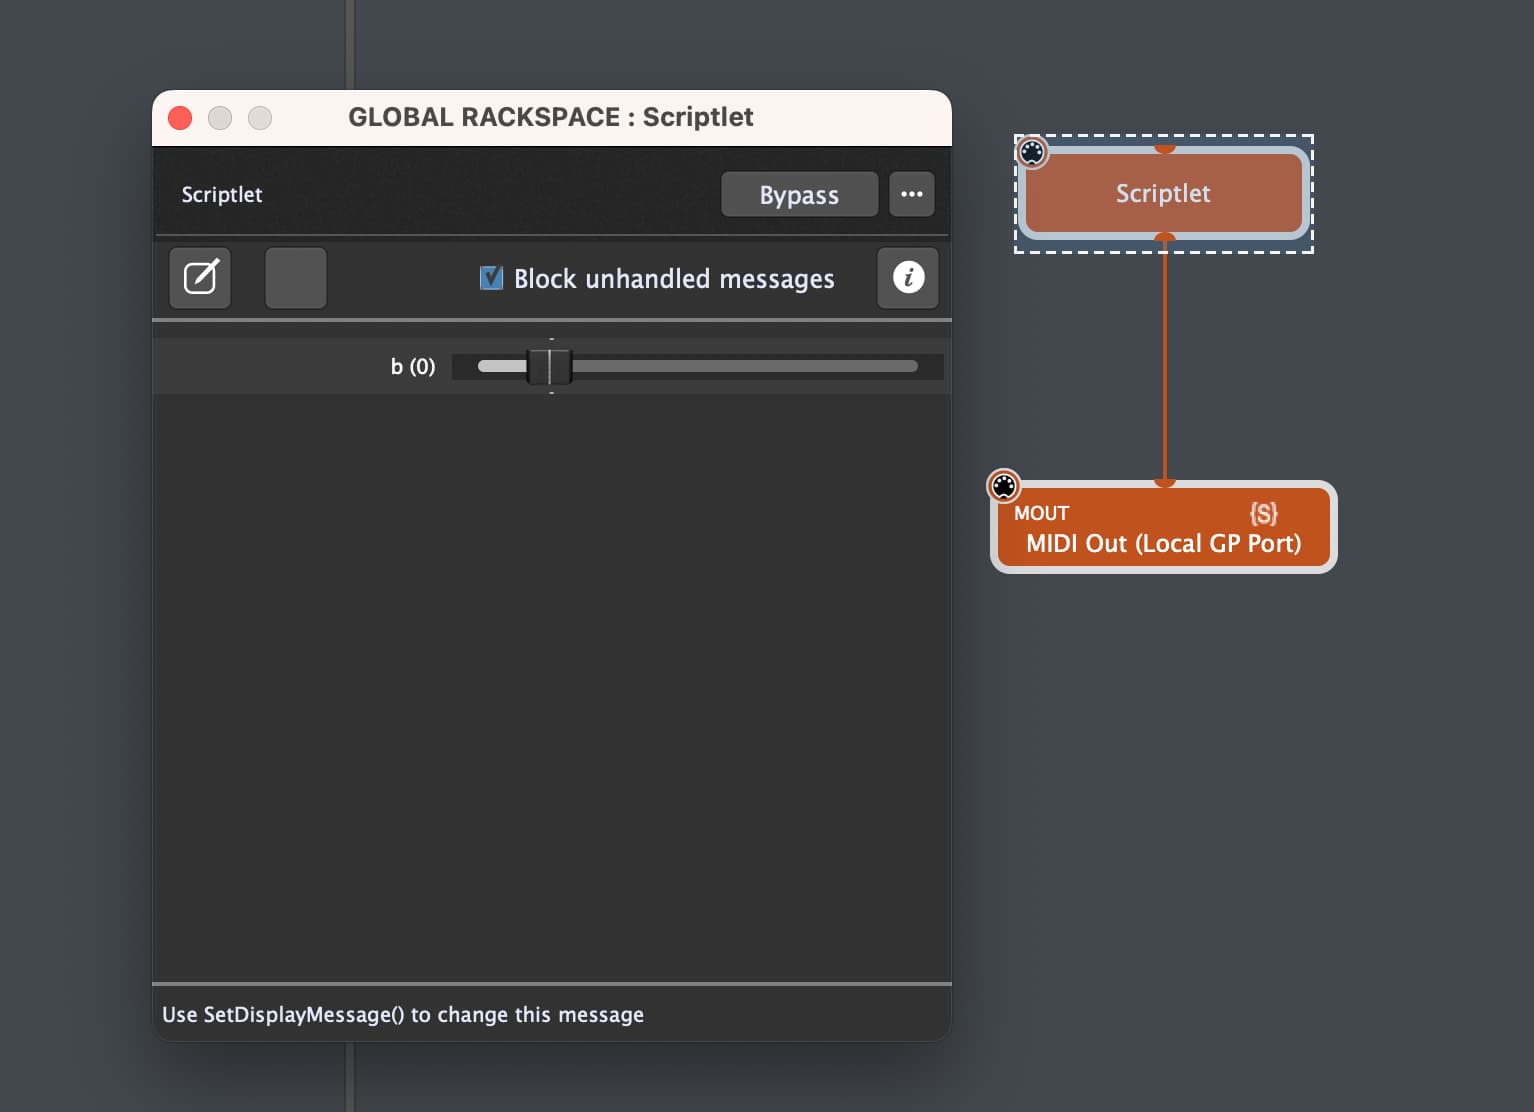Viewport: 1534px width, 1112px height.
Task: Select the Scriptlet block in wiring view
Action: [x=1164, y=193]
